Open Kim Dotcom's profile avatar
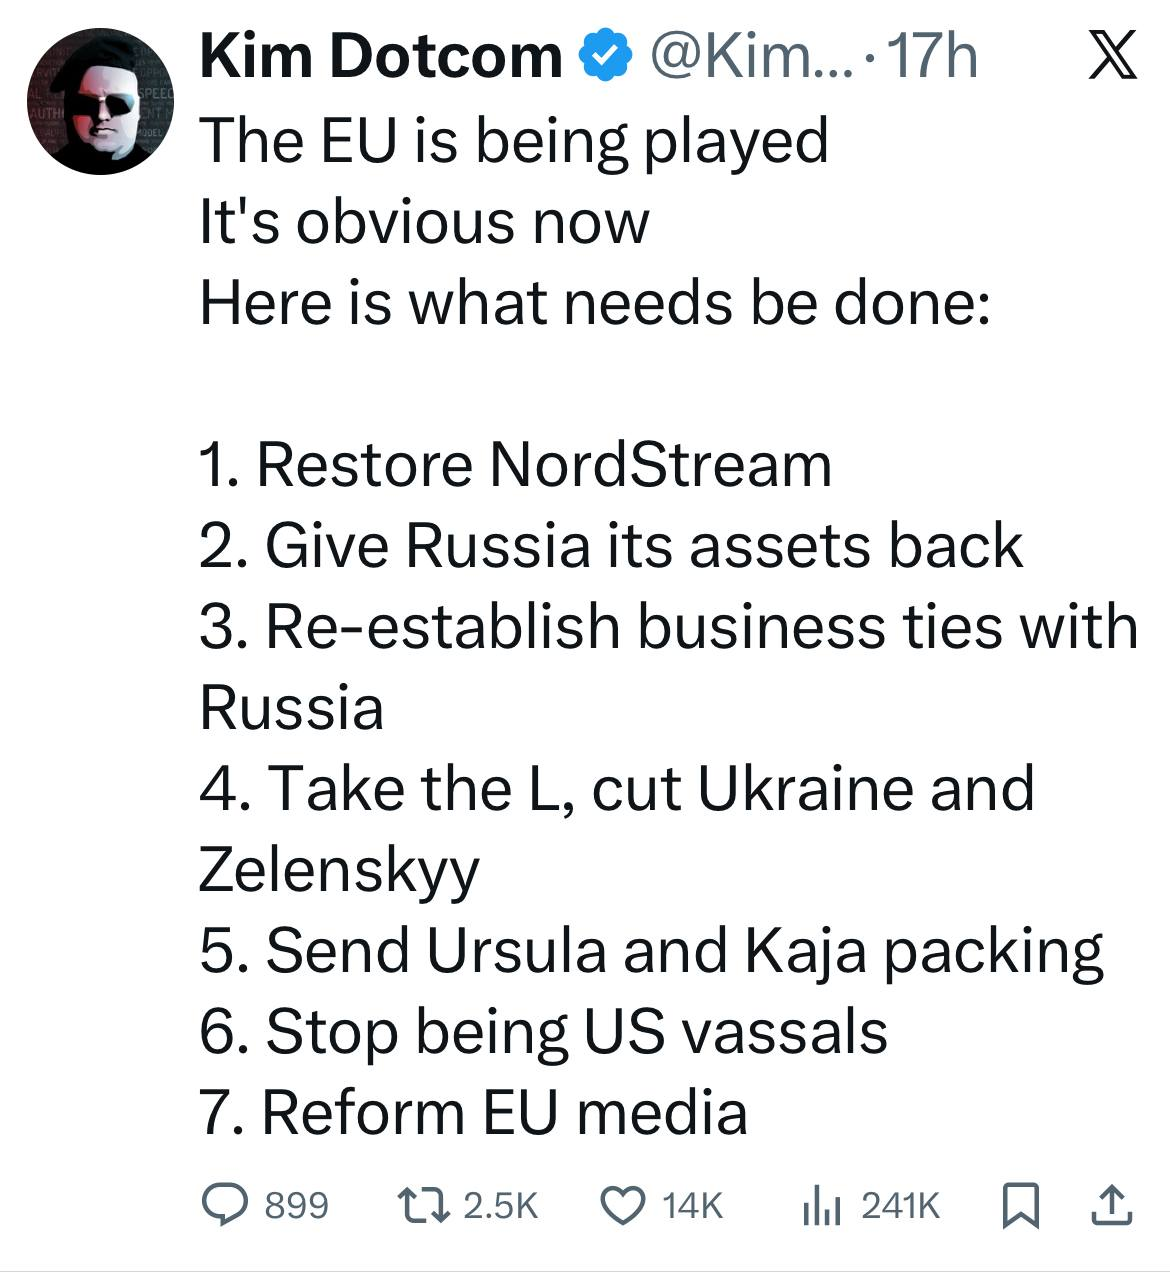 coord(100,103)
